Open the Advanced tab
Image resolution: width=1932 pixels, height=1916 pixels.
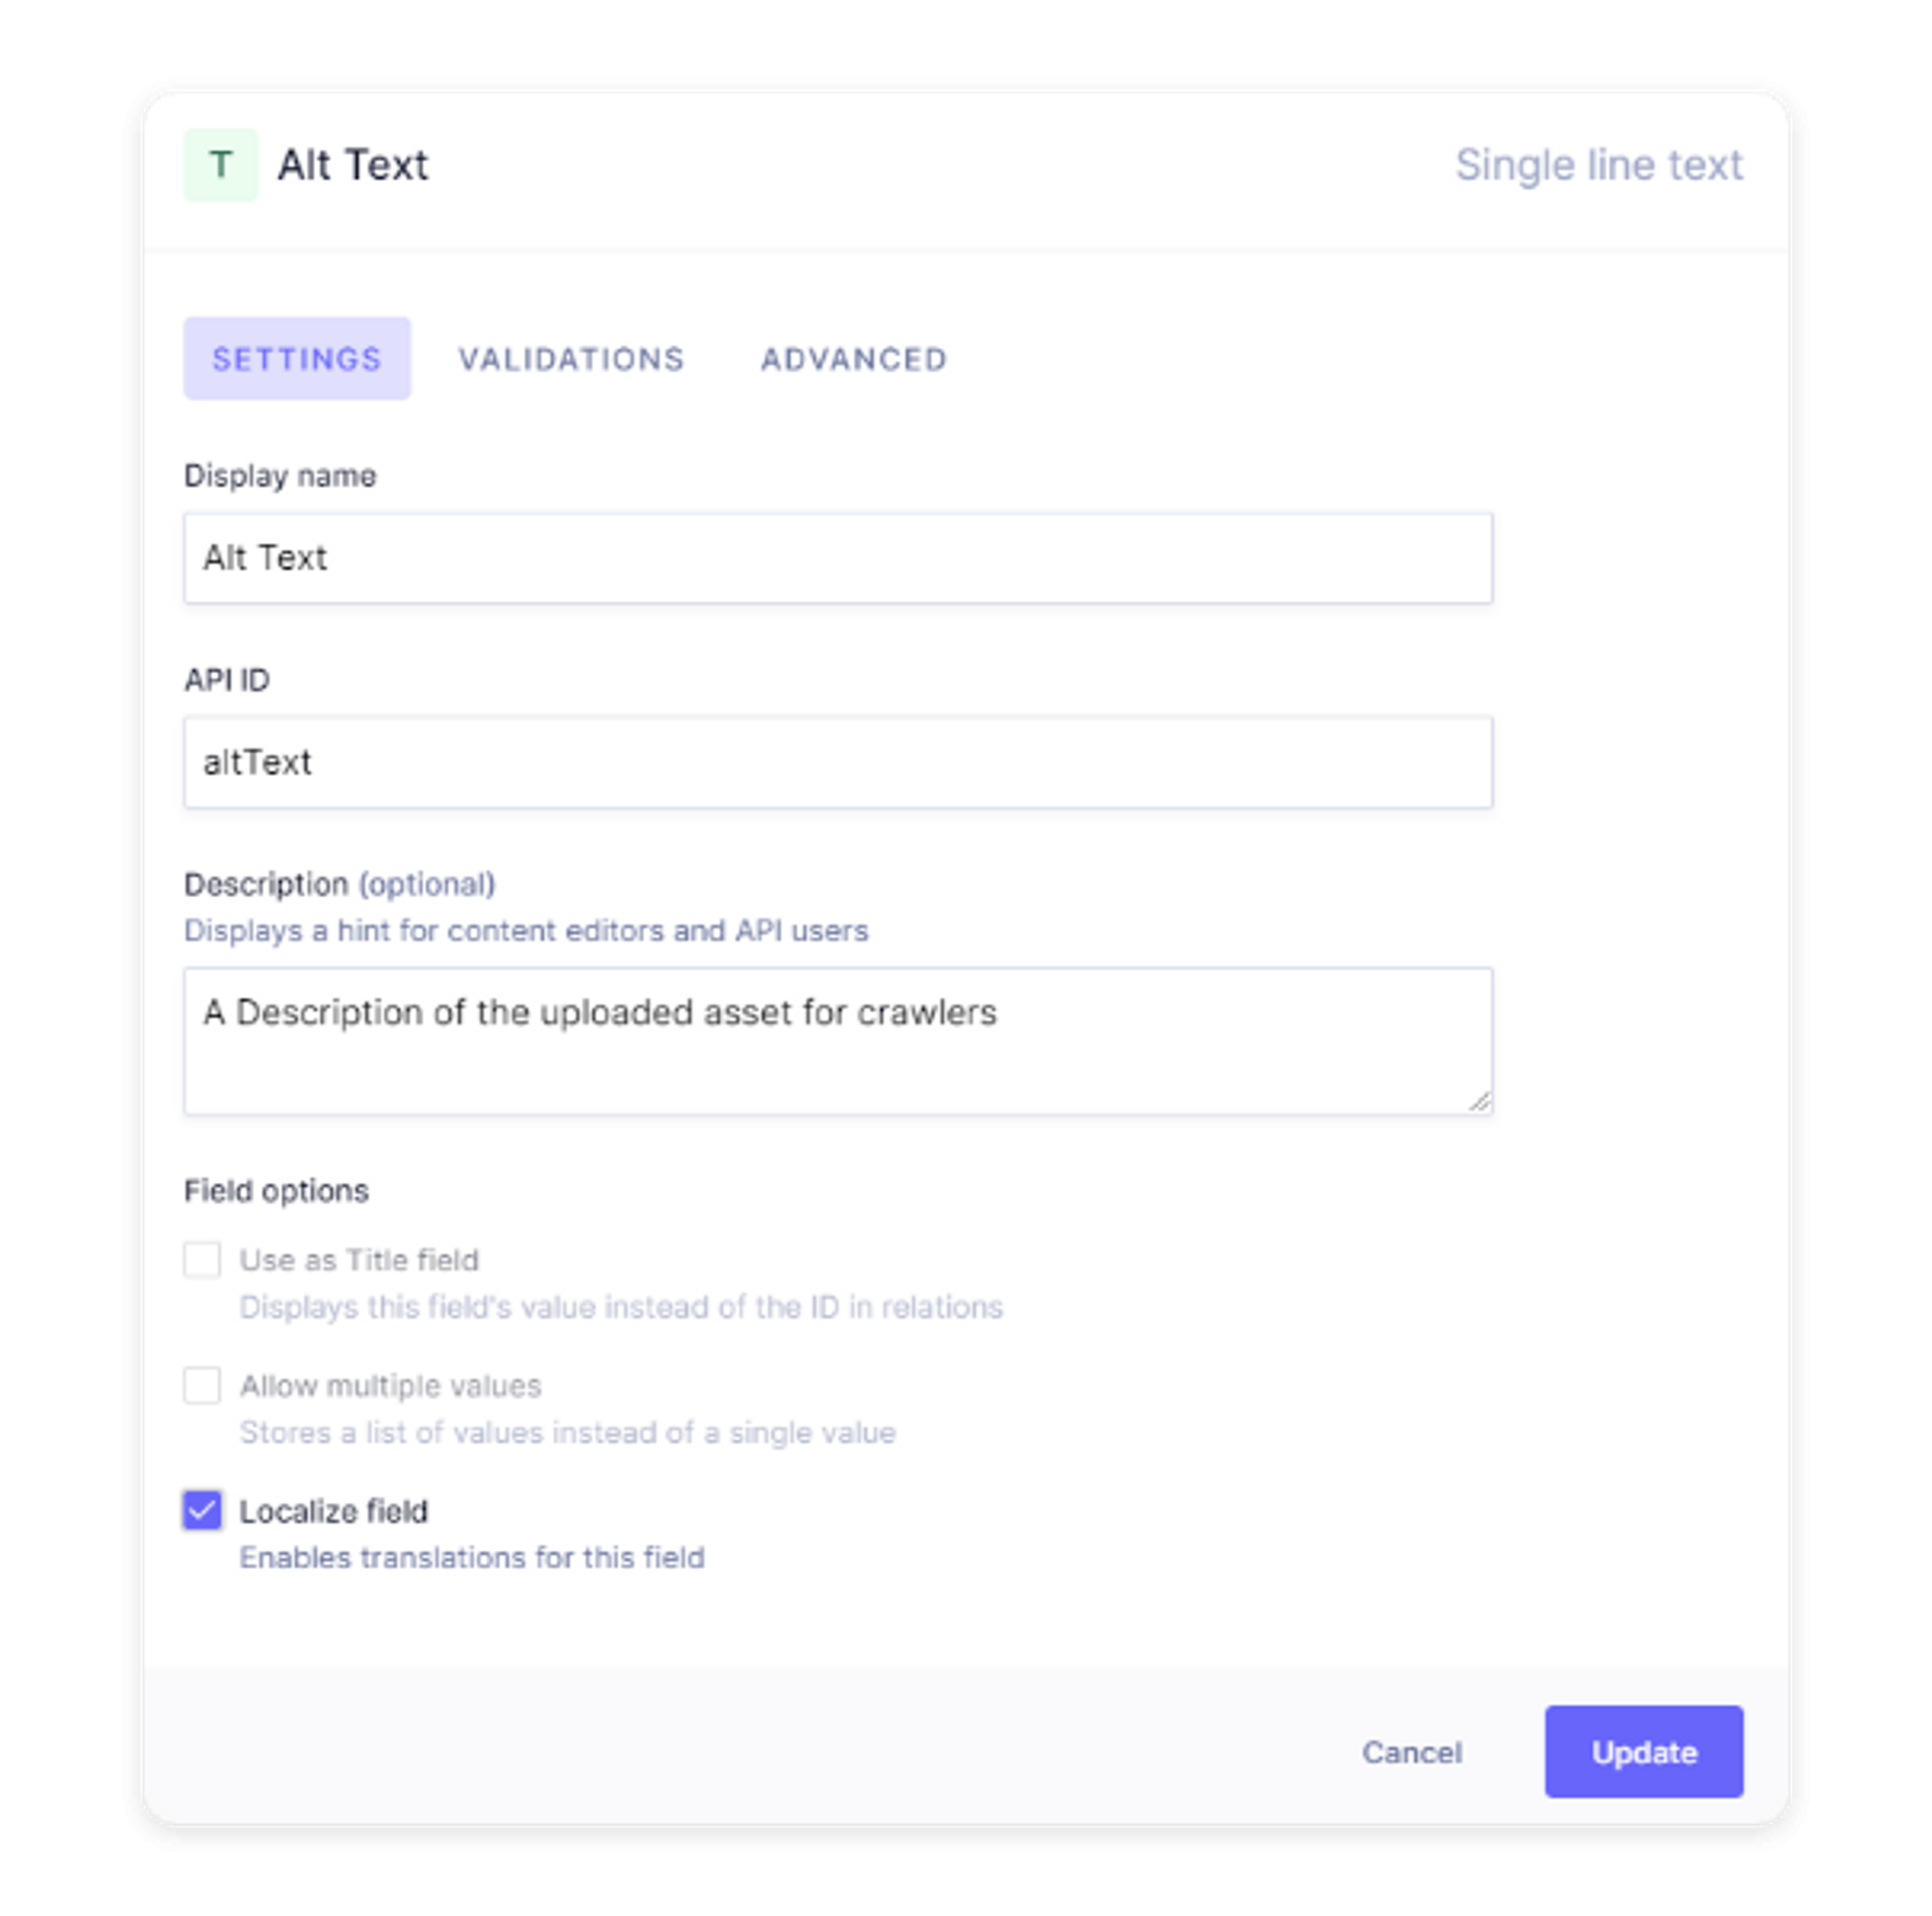853,358
